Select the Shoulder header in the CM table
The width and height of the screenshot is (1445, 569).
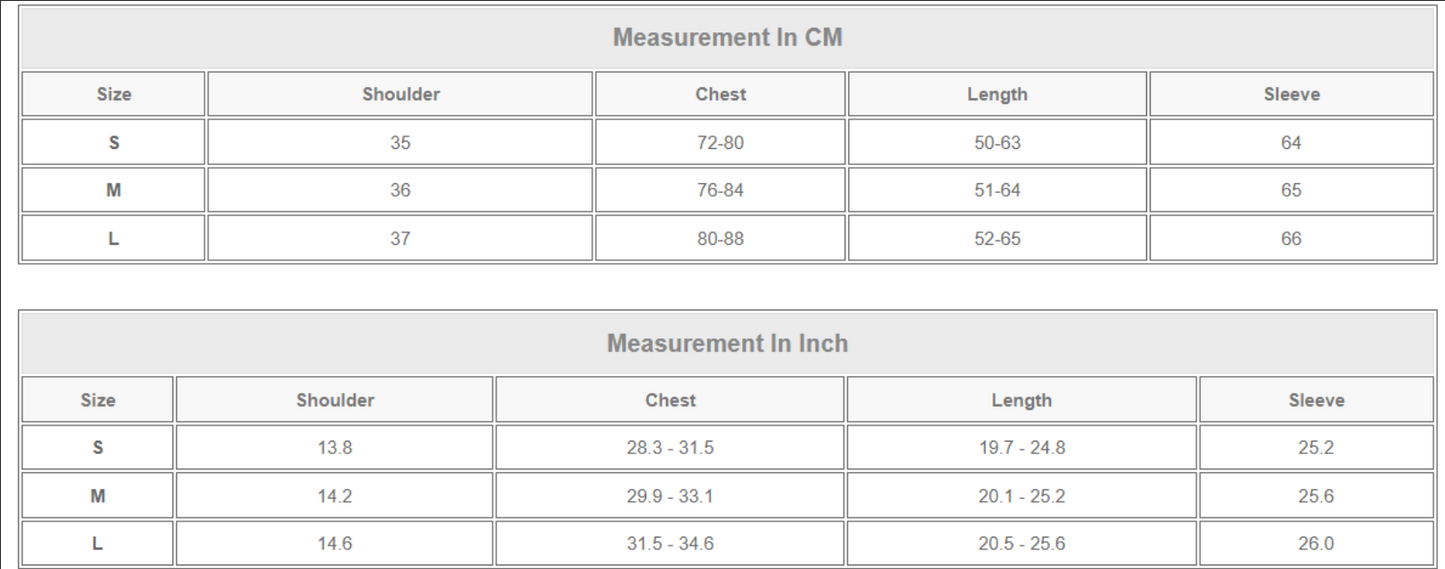coord(400,94)
